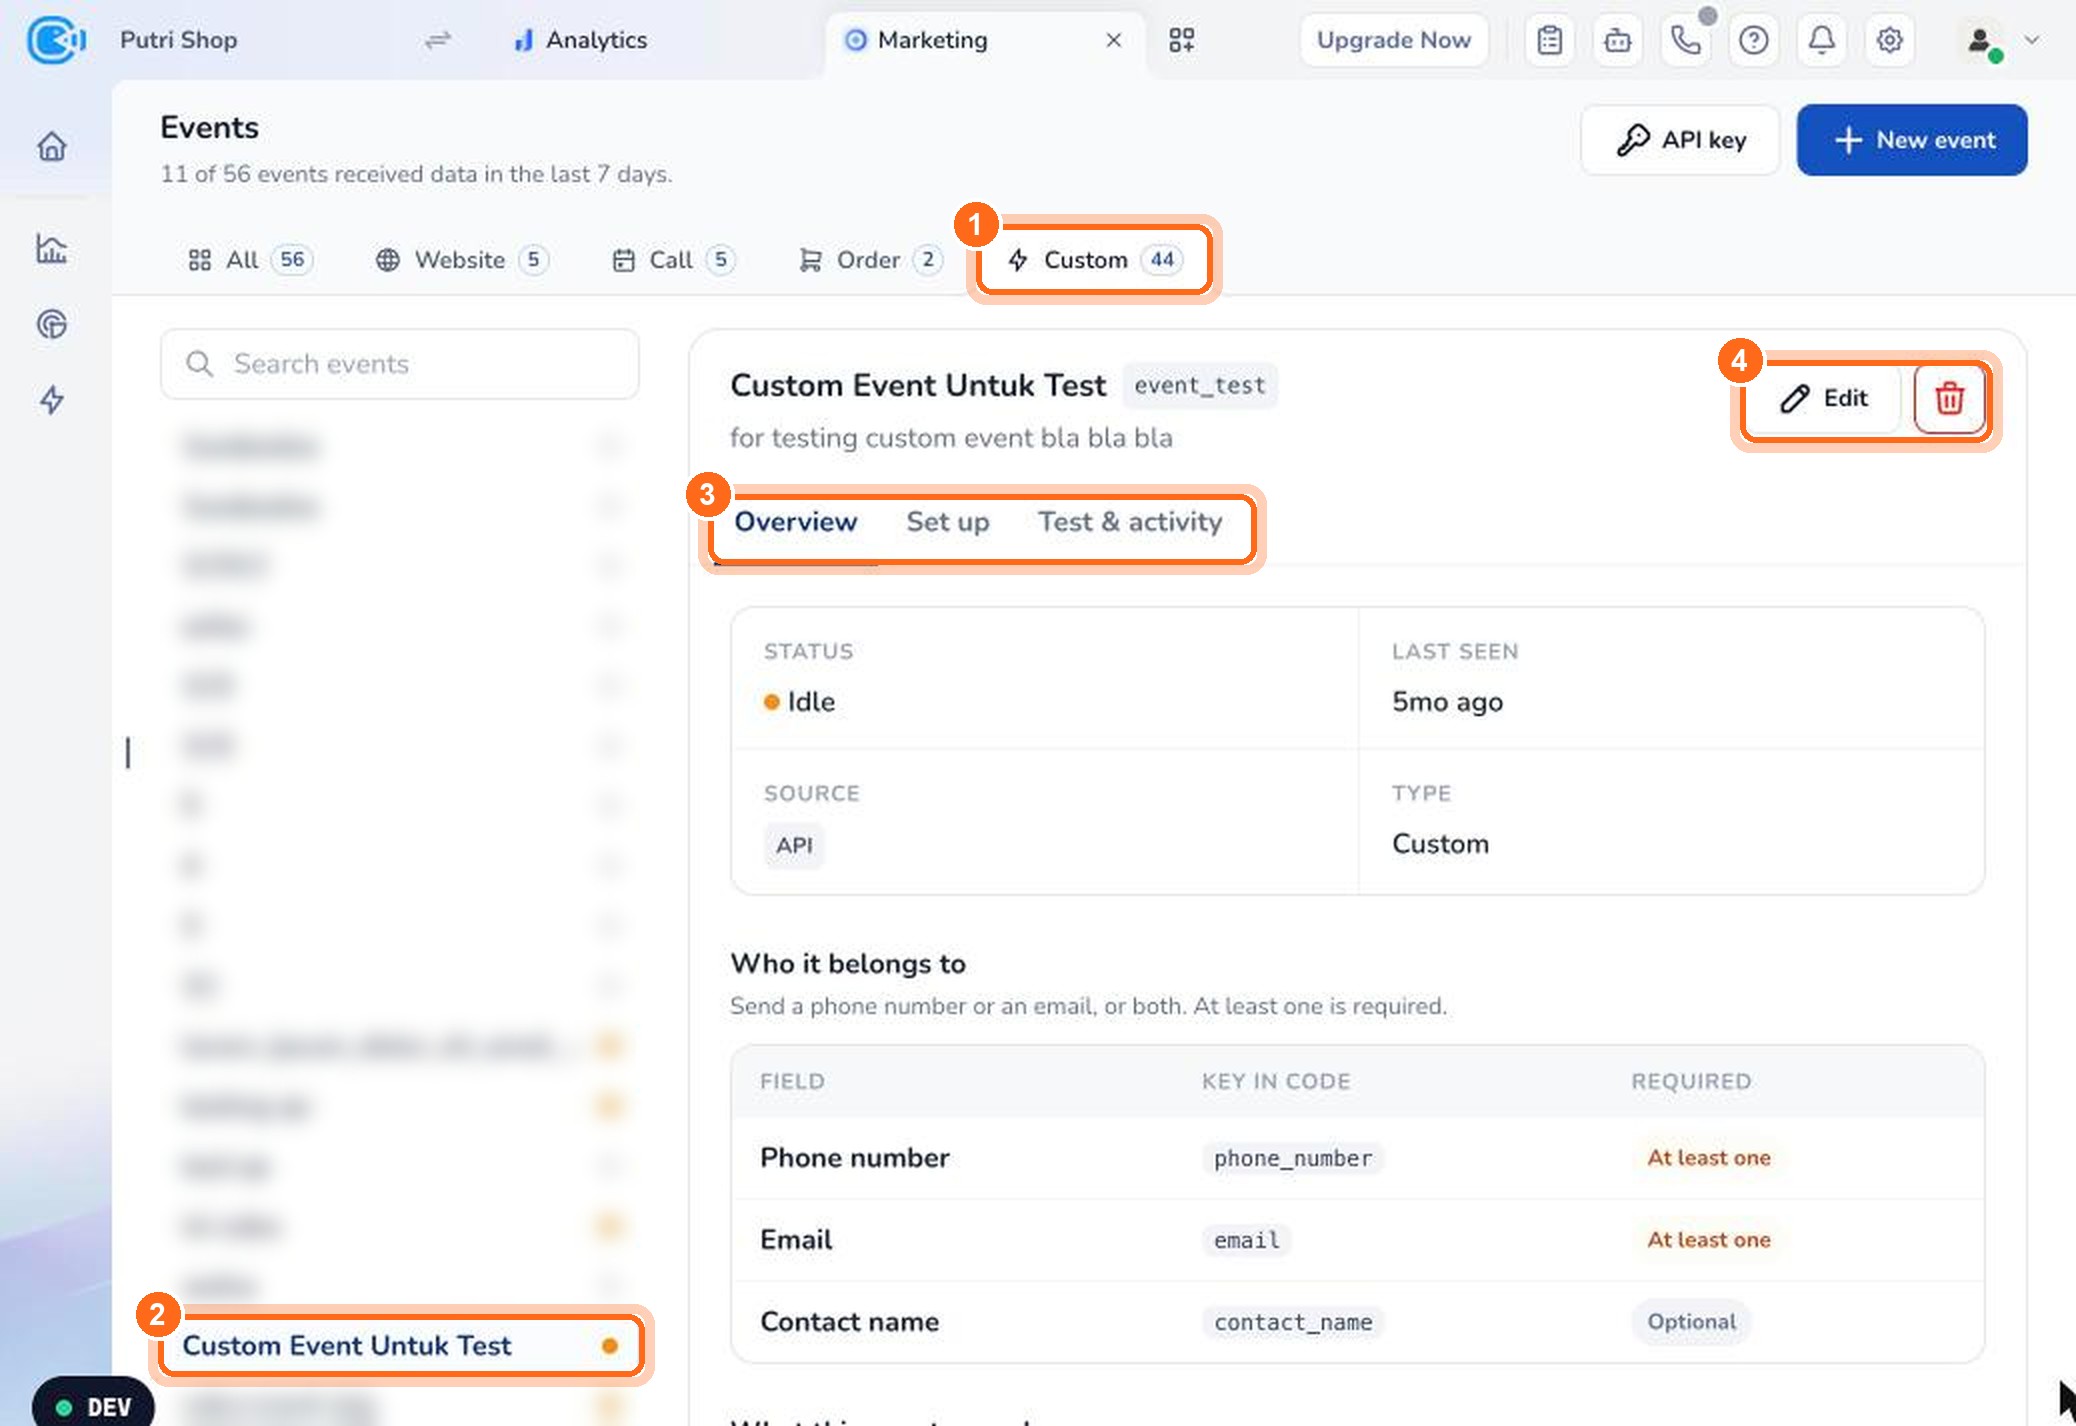The height and width of the screenshot is (1426, 2076).
Task: Click the Search events field
Action: (400, 364)
